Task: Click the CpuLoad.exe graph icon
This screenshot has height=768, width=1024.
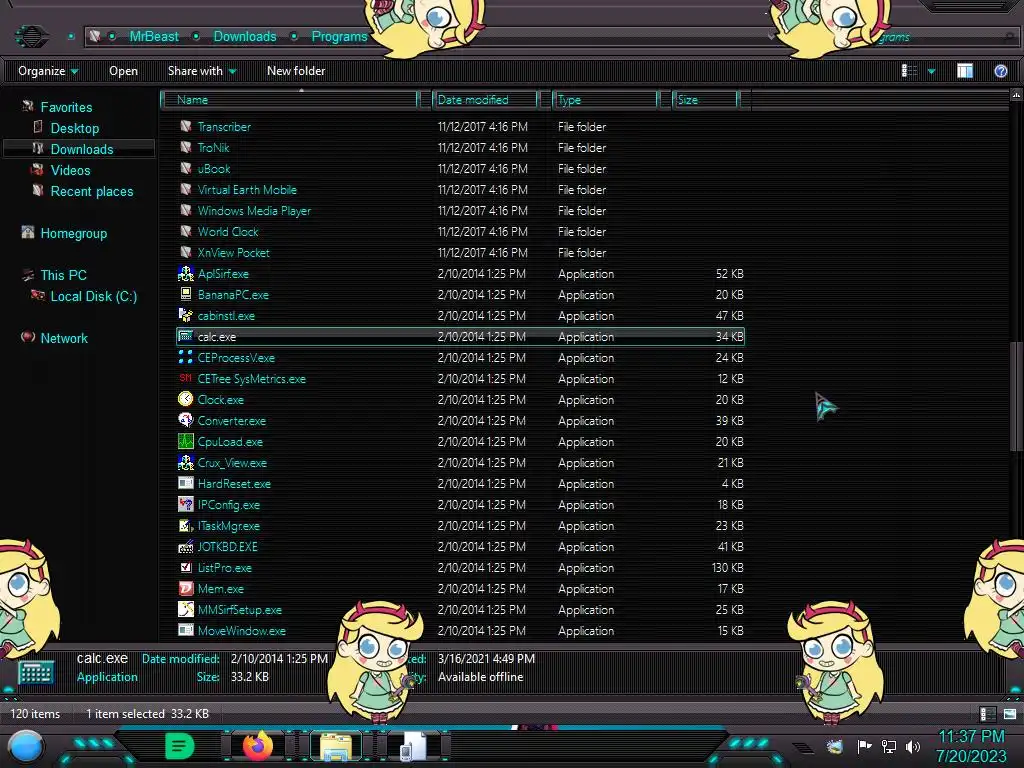Action: point(185,441)
